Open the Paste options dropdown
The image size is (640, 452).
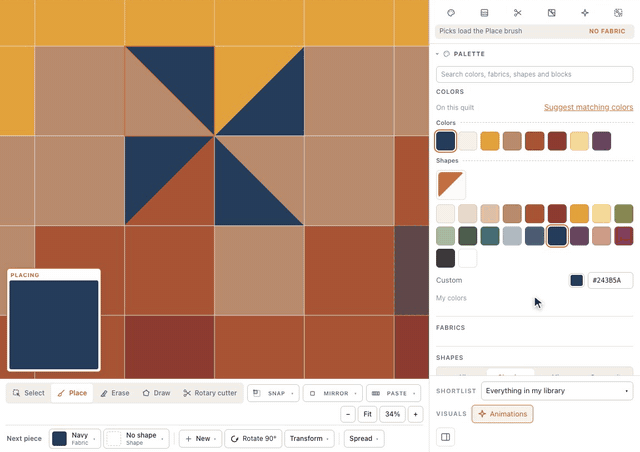(393, 393)
